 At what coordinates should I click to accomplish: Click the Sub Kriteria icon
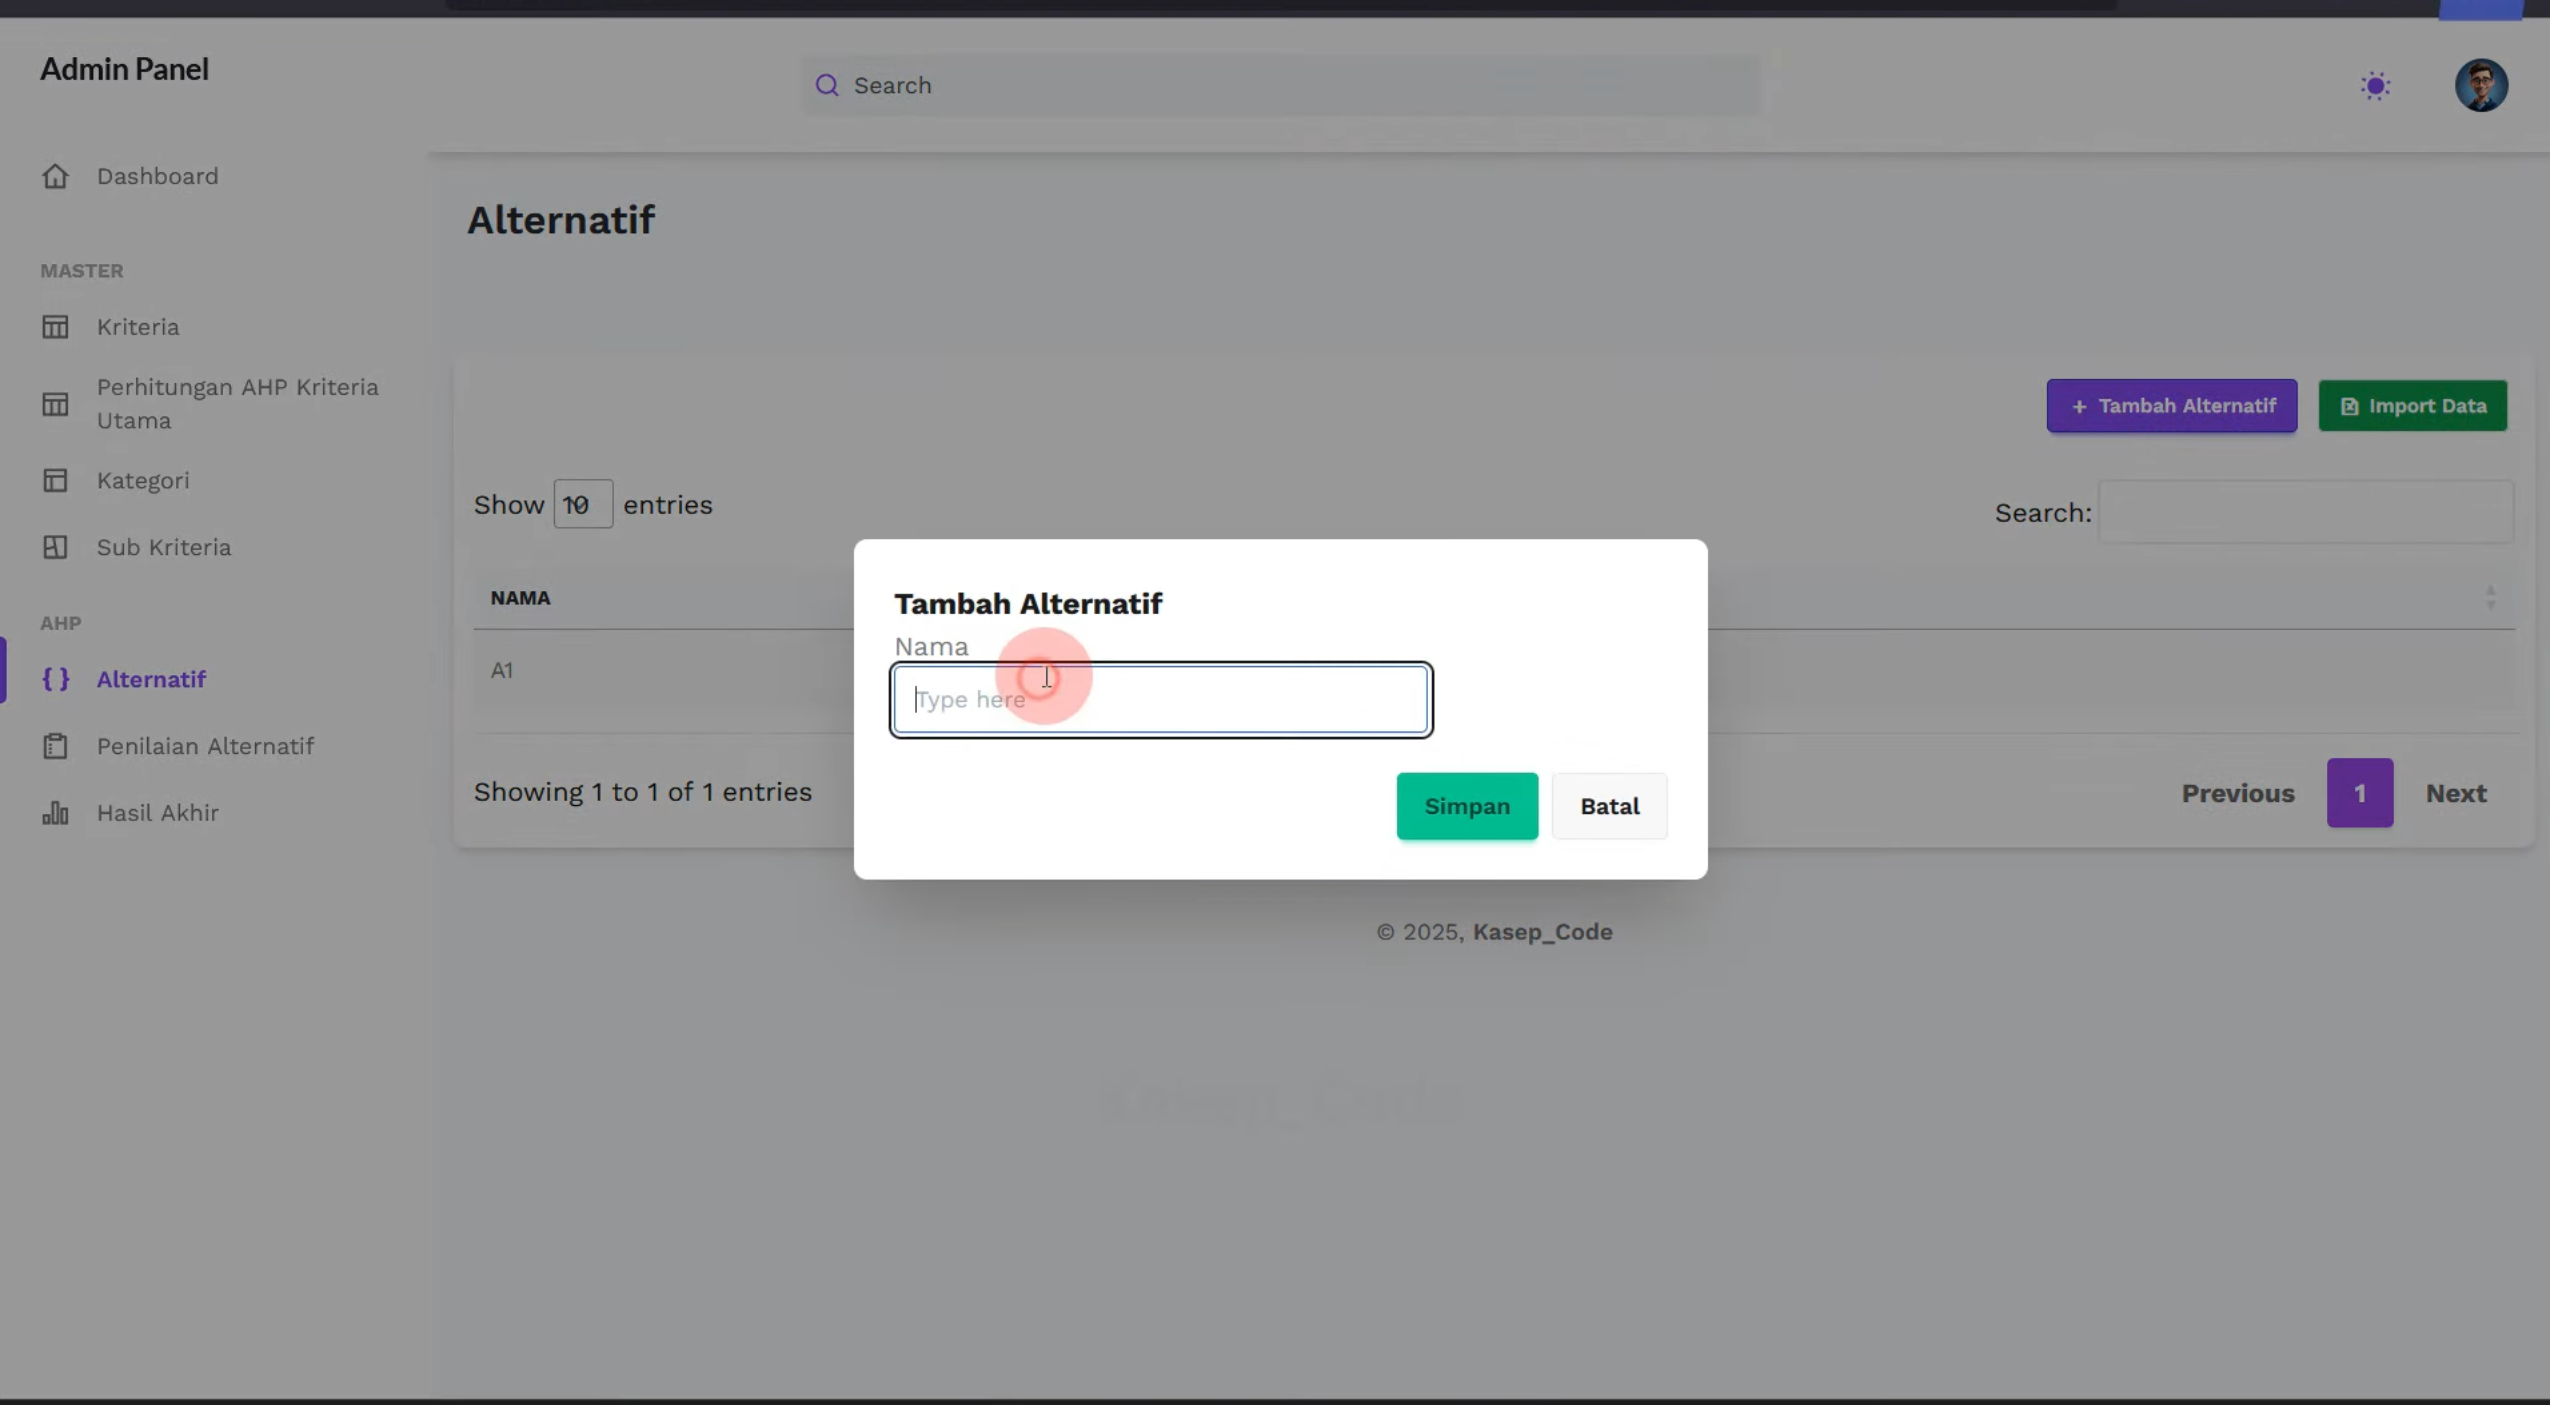click(x=55, y=547)
